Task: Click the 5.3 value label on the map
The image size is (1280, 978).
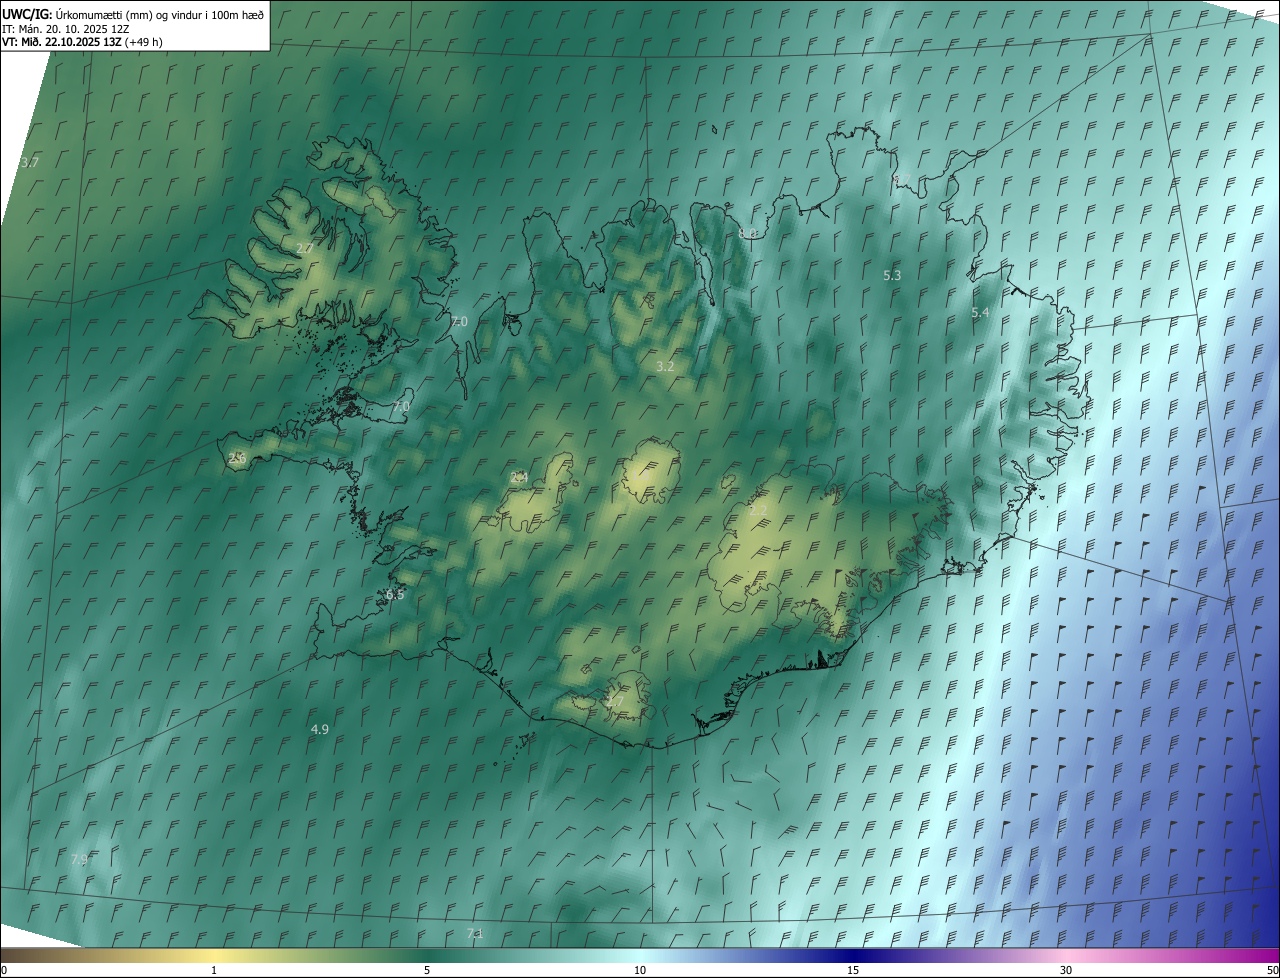Action: pyautogui.click(x=892, y=275)
